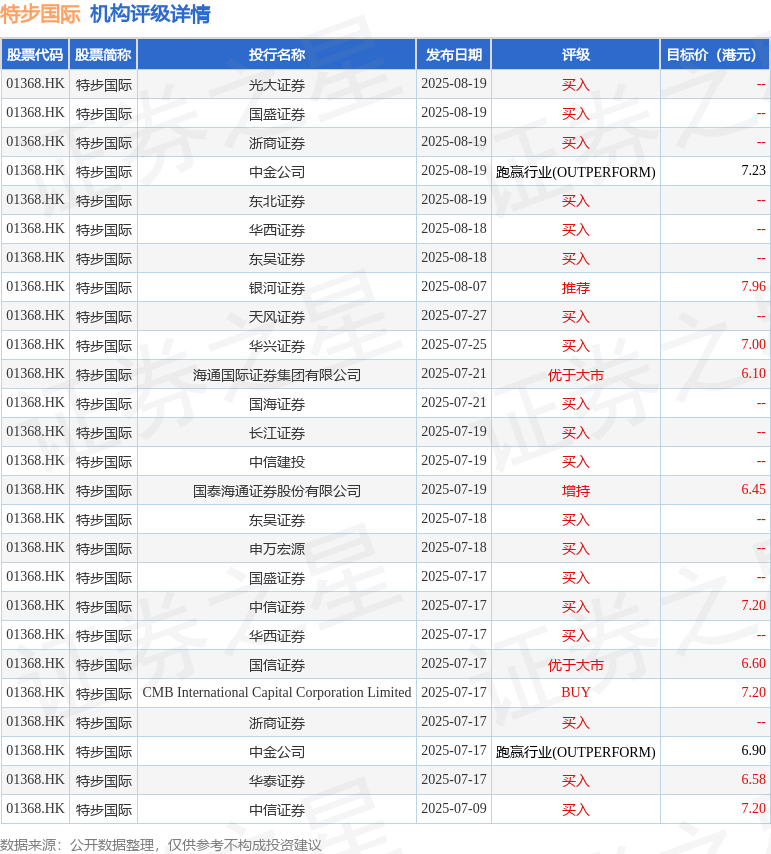
Task: Click the 中信建投 cell
Action: (x=277, y=462)
